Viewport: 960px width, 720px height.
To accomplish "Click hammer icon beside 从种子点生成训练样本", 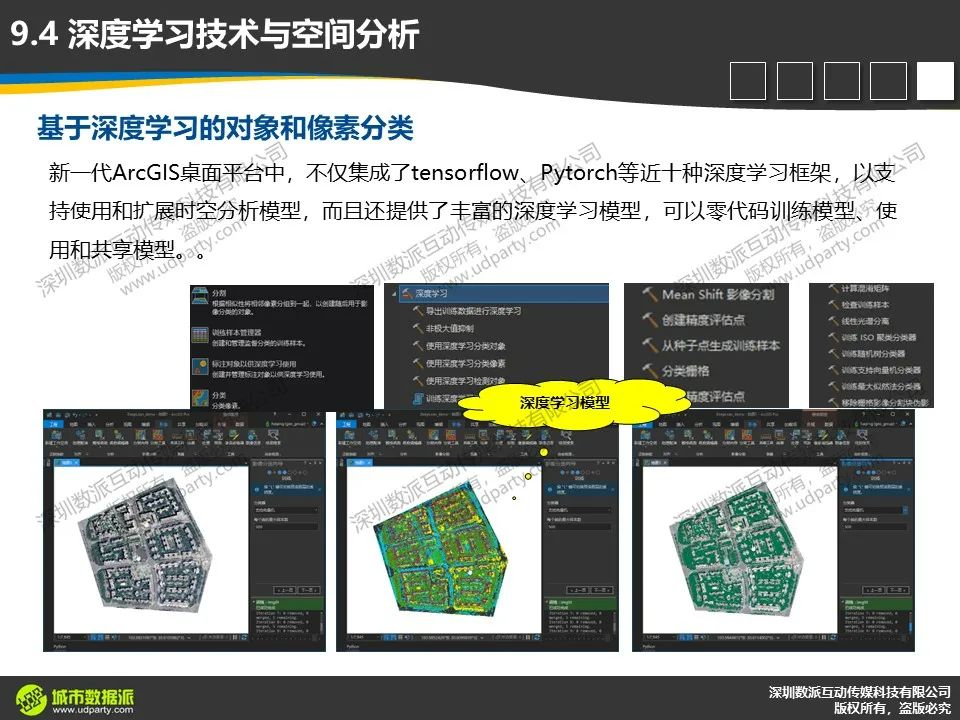I will [650, 345].
